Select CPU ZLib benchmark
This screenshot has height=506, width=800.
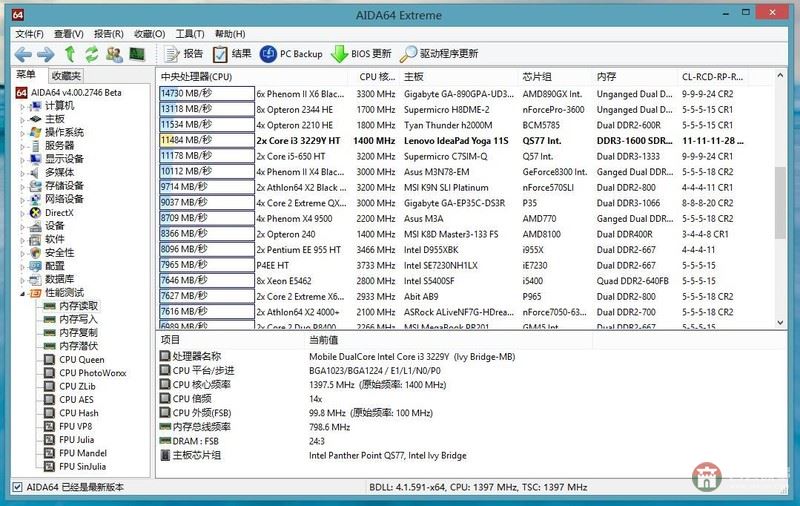point(77,386)
